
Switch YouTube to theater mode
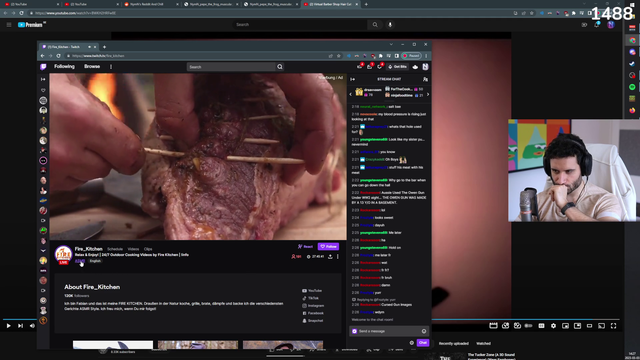tap(589, 326)
